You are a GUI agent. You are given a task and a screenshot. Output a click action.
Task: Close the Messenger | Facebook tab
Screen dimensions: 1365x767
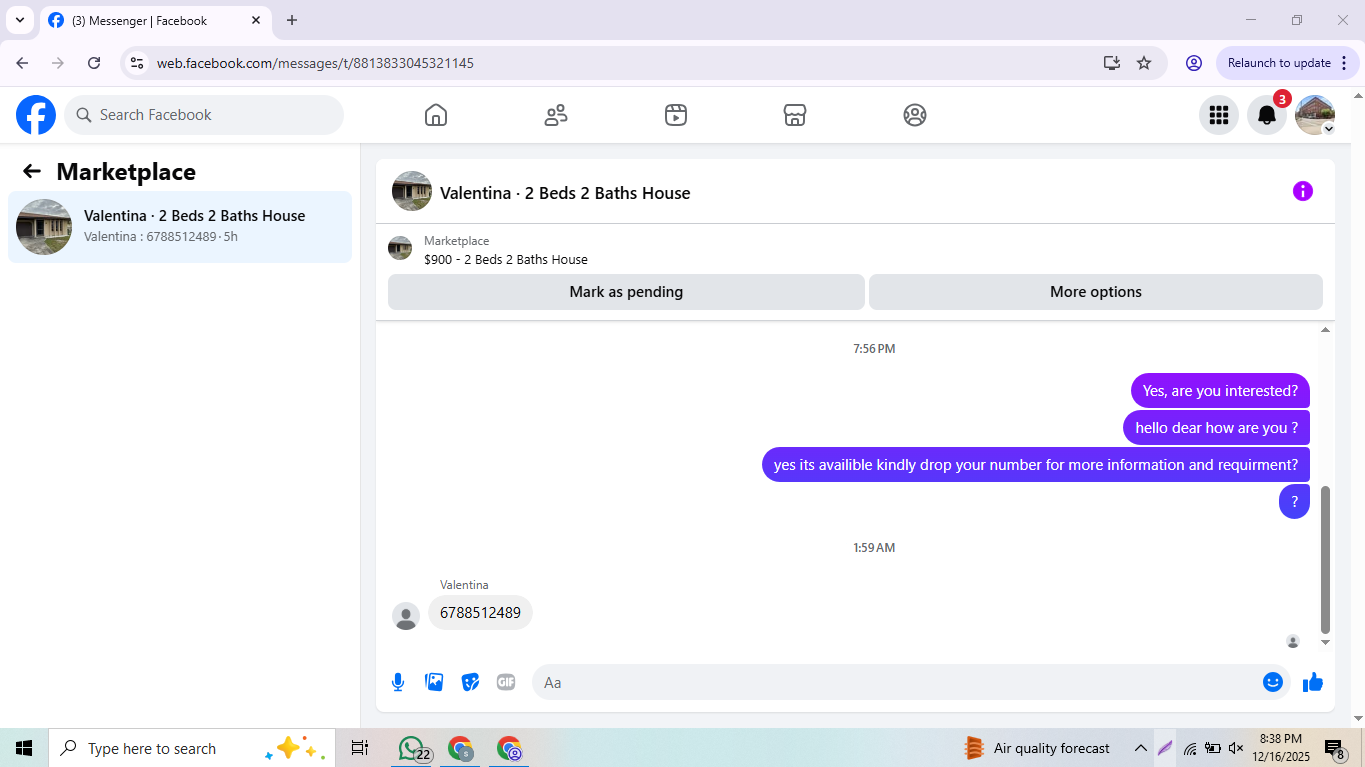pyautogui.click(x=256, y=20)
